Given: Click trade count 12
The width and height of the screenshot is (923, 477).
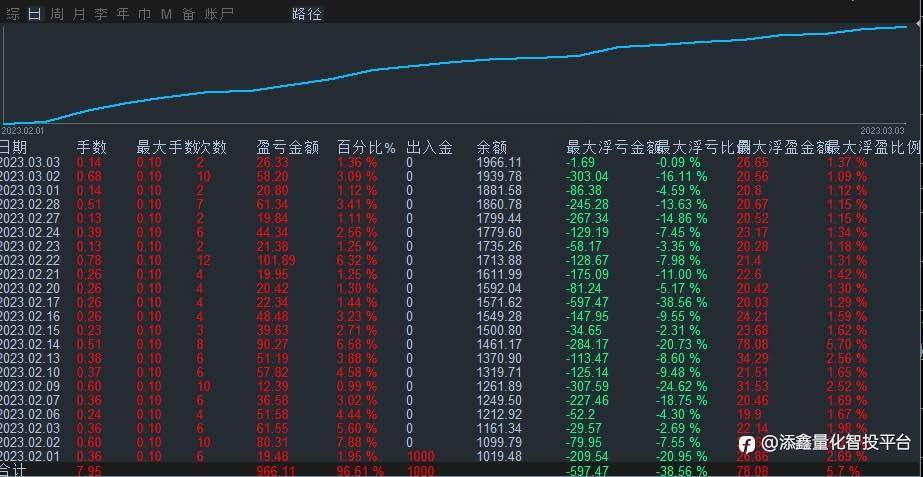Looking at the screenshot, I should [204, 260].
